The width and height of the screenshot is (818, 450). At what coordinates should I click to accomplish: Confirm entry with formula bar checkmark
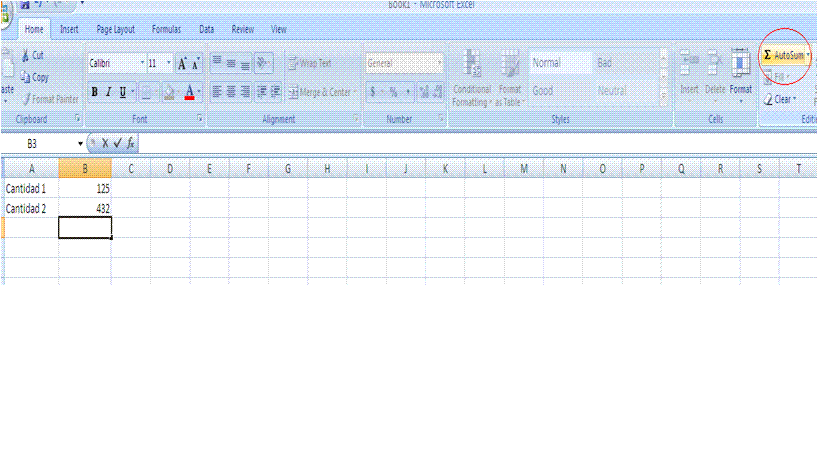coord(117,143)
